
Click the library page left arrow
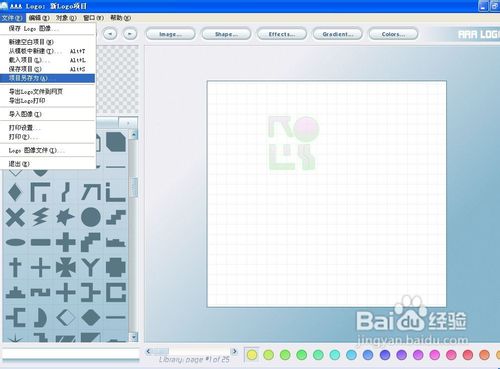click(x=149, y=351)
